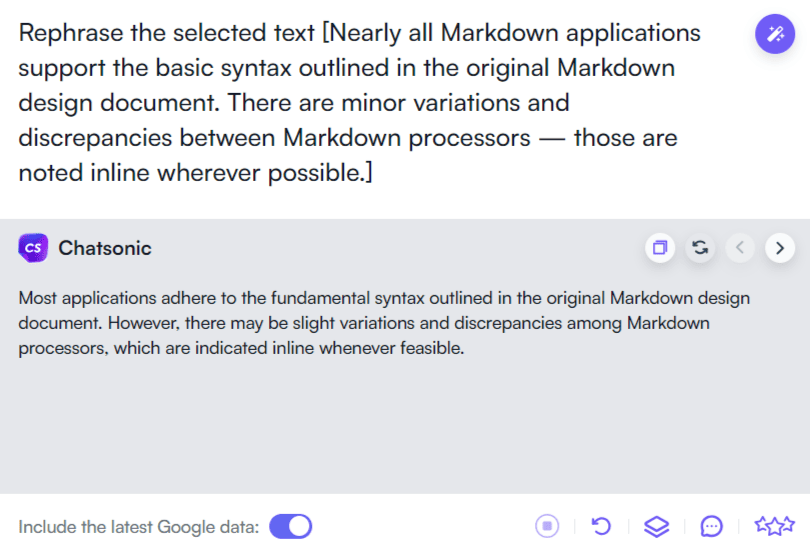The height and width of the screenshot is (549, 810).
Task: Click the three stars icon
Action: [774, 525]
